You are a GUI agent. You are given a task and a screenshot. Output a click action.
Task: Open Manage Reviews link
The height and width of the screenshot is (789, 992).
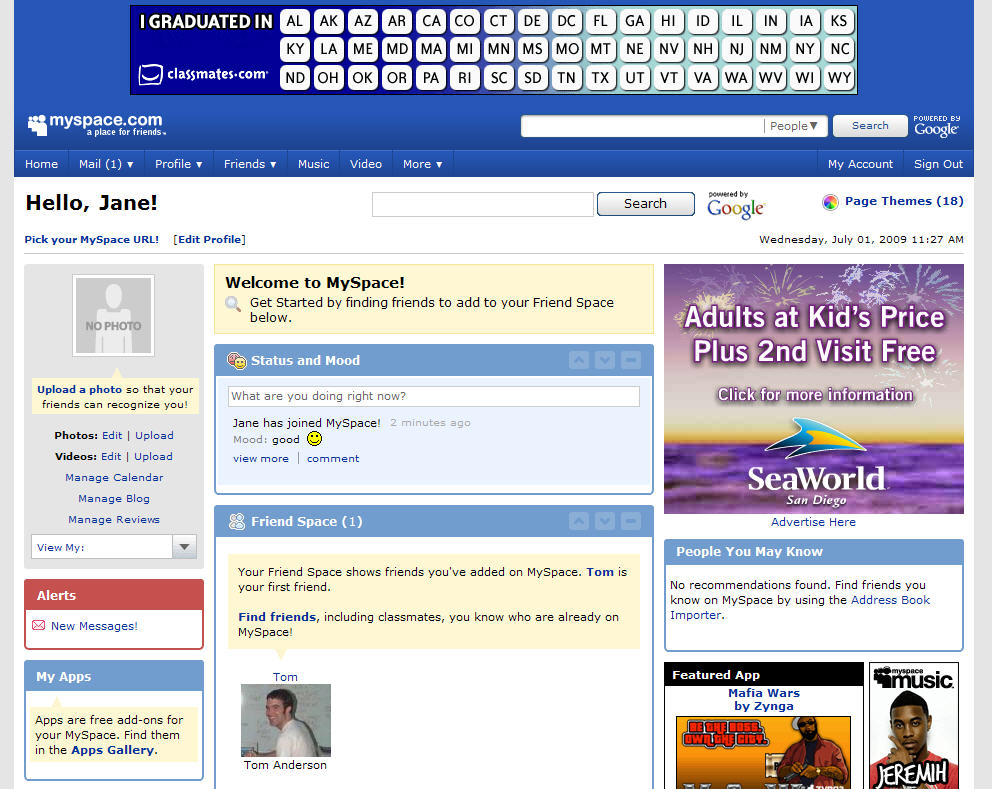pyautogui.click(x=114, y=519)
